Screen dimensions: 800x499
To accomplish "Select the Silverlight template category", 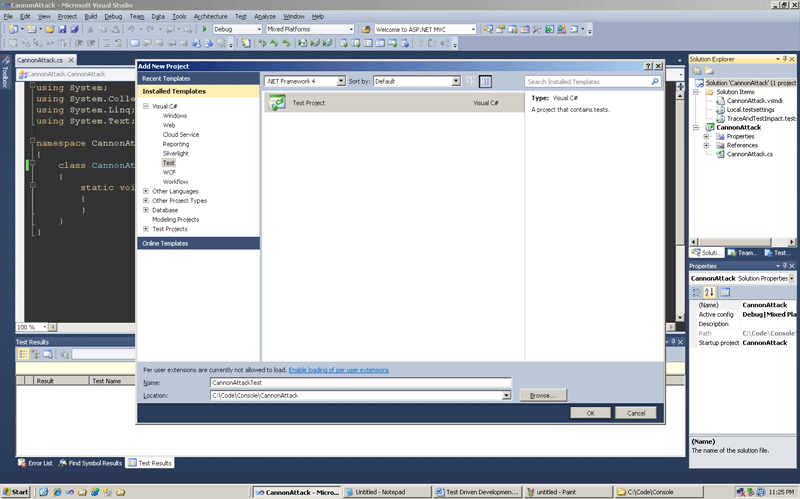I will pyautogui.click(x=176, y=154).
